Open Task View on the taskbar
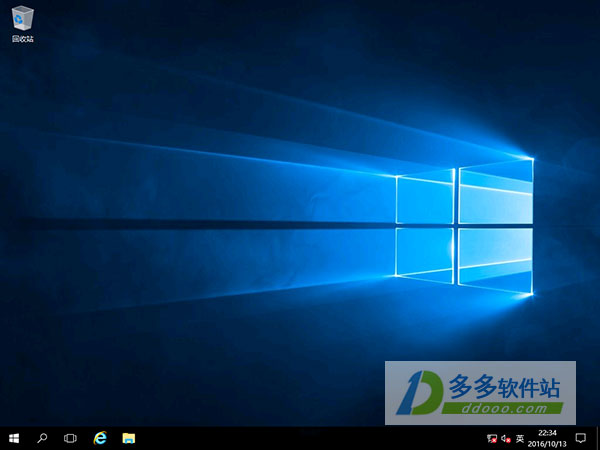This screenshot has width=600, height=450. point(70,438)
